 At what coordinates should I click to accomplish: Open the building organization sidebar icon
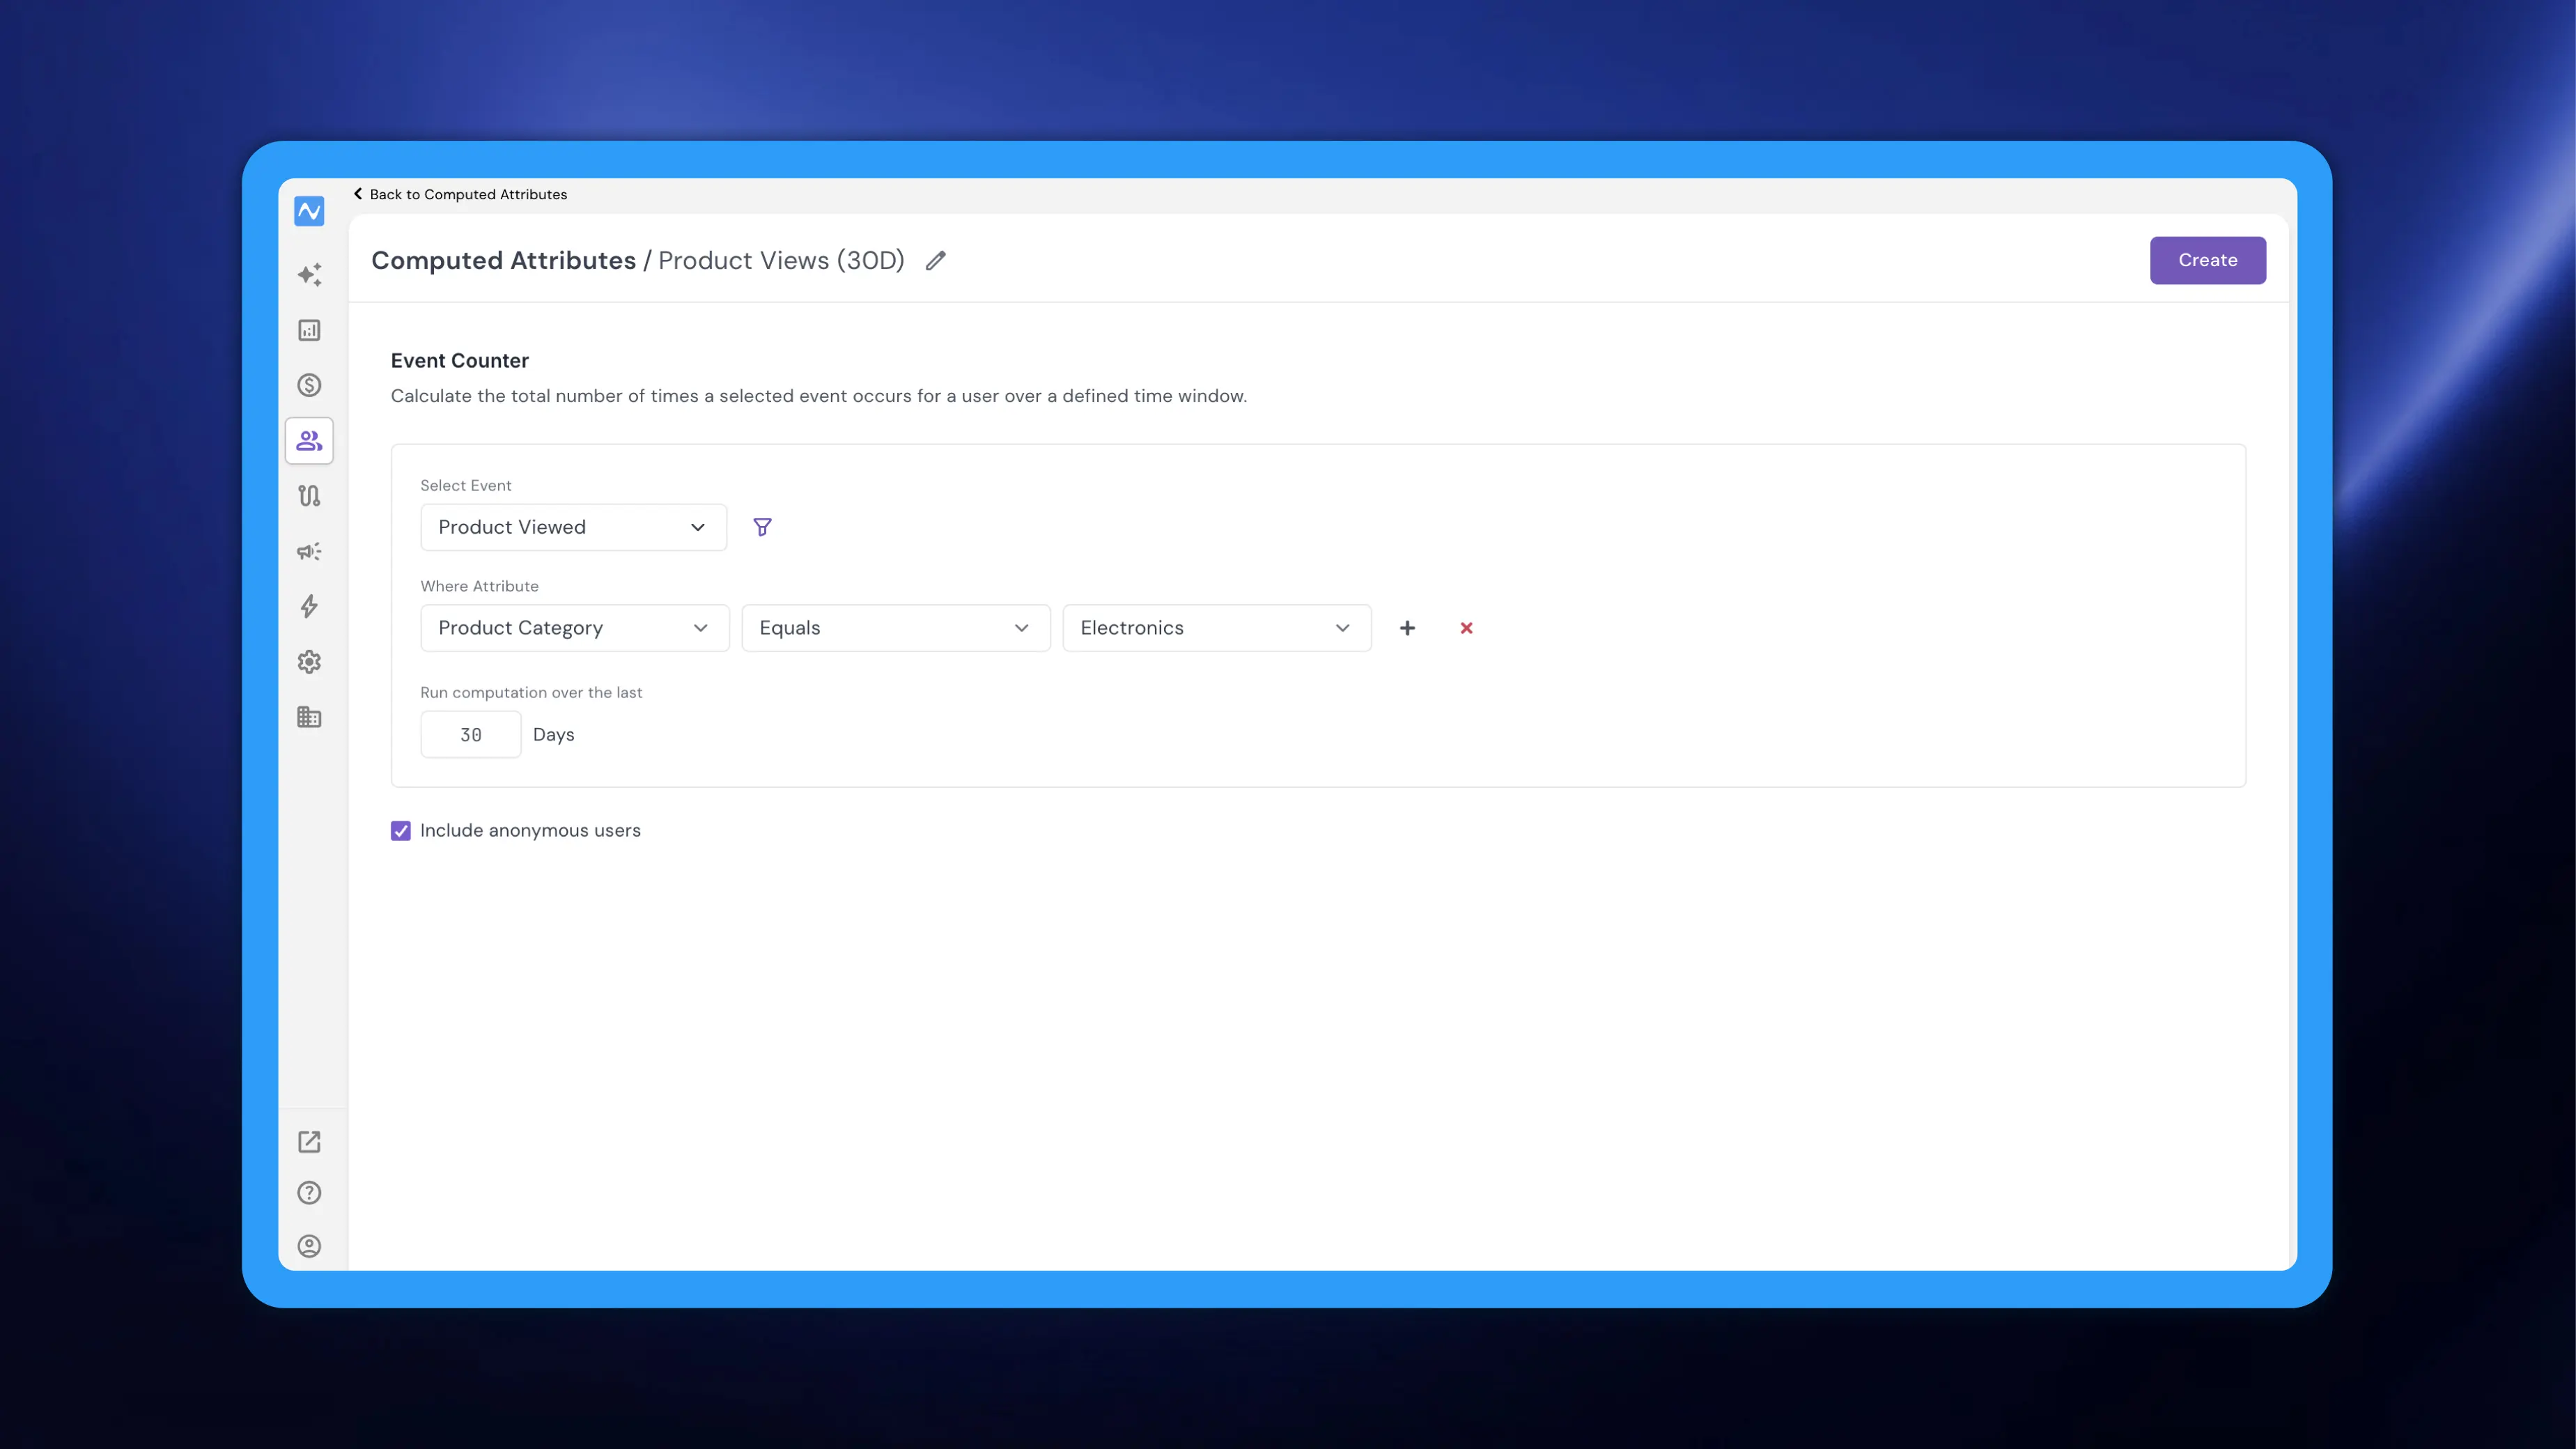click(x=309, y=717)
